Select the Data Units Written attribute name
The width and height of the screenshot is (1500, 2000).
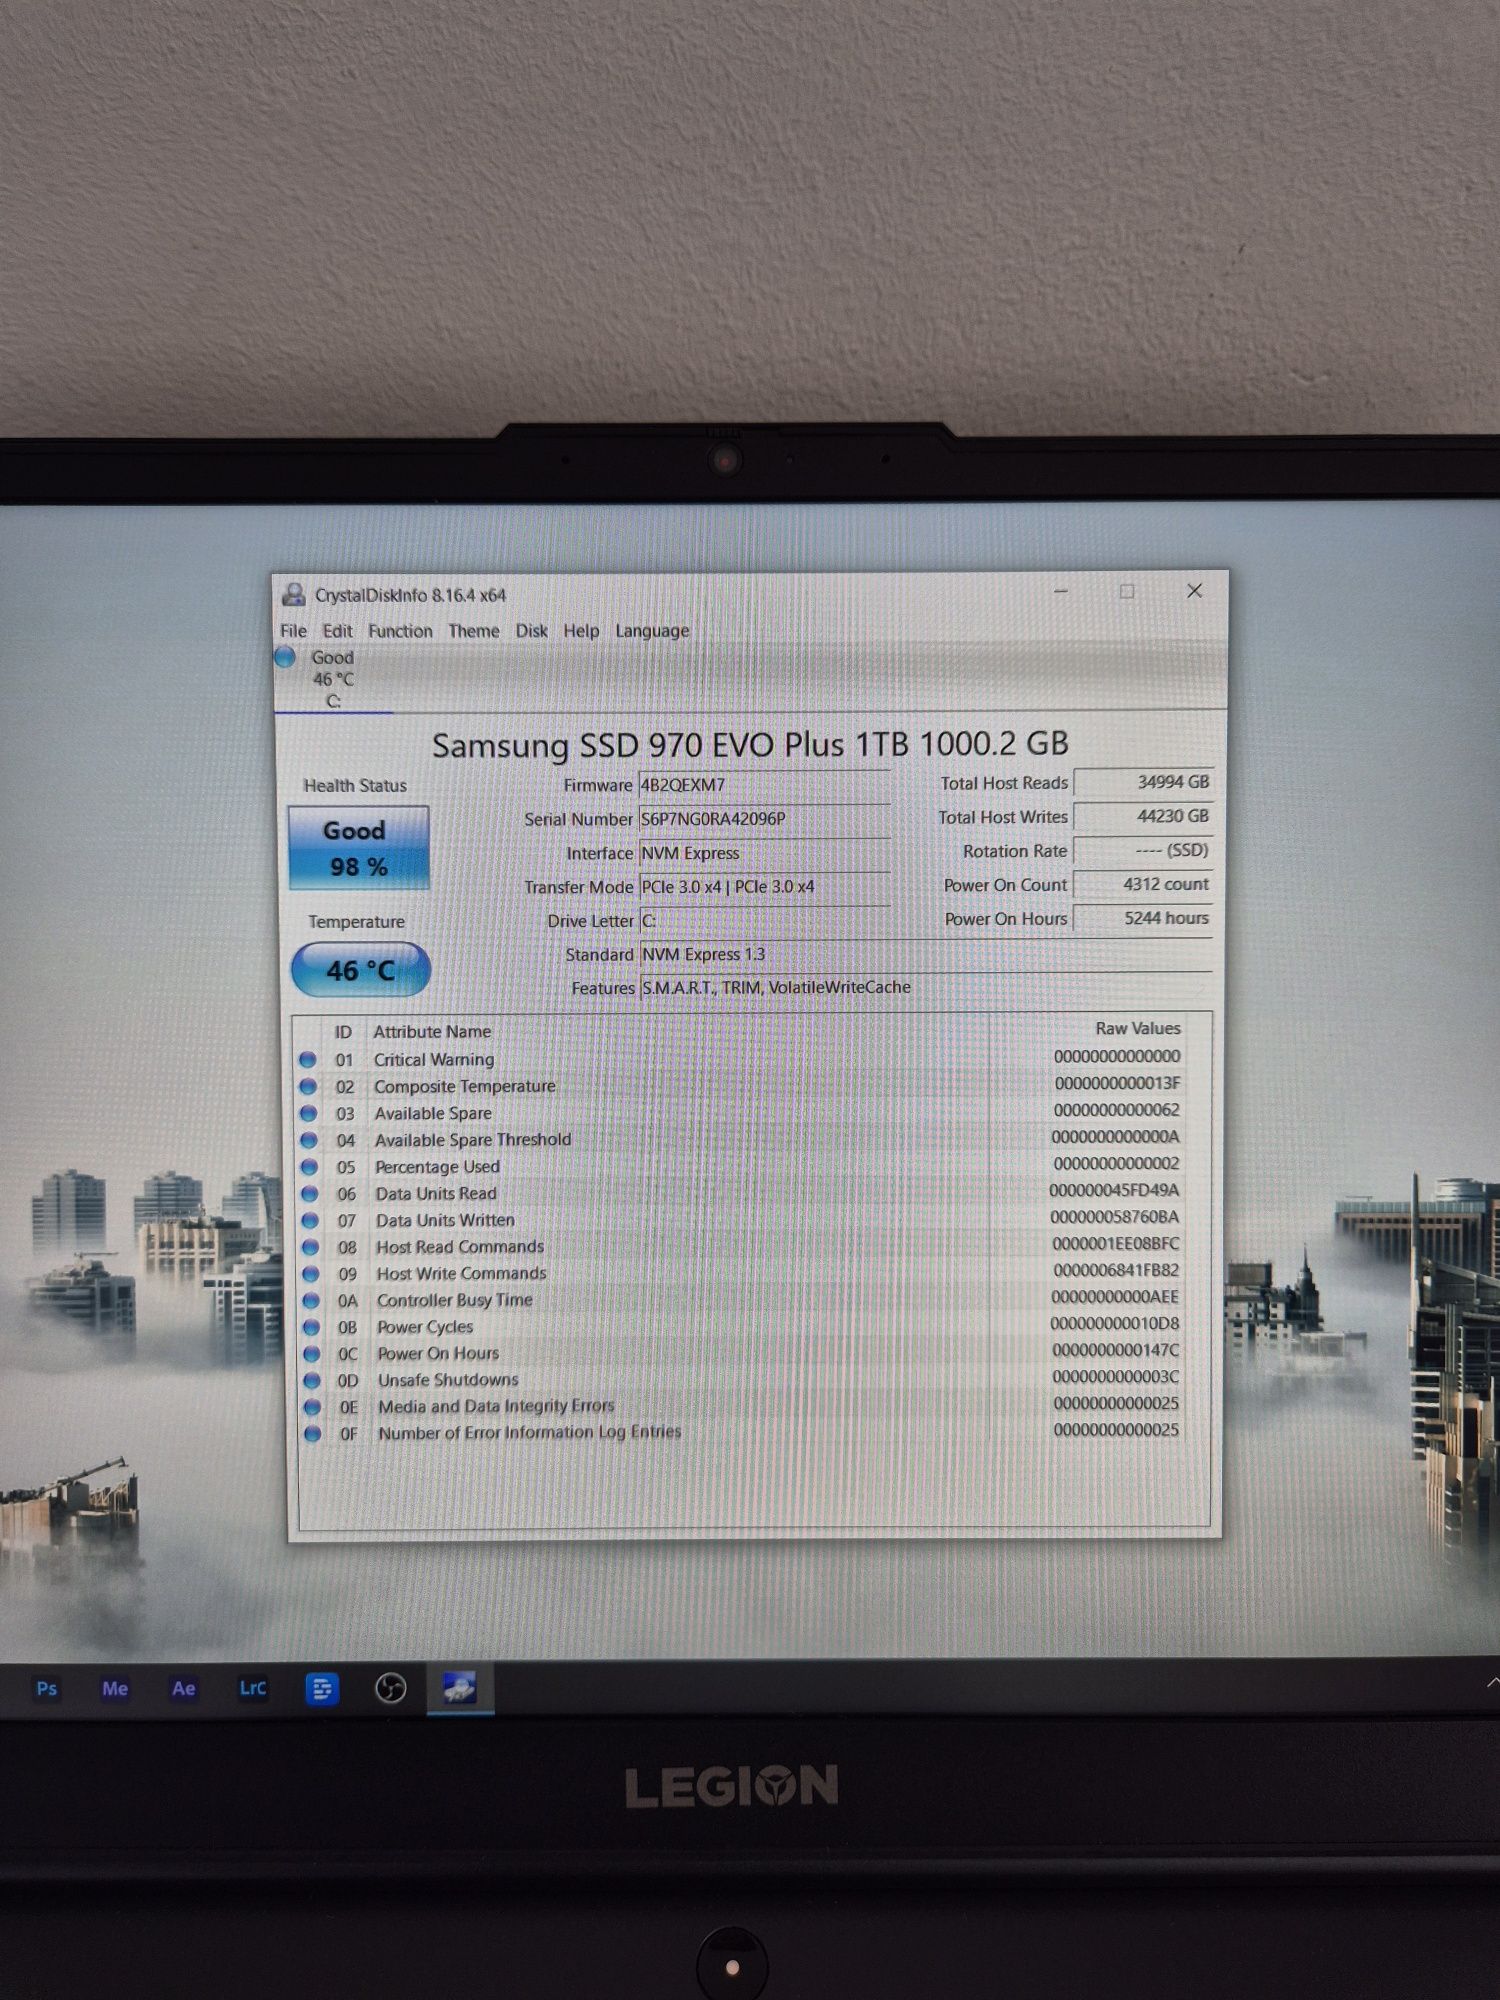click(445, 1220)
